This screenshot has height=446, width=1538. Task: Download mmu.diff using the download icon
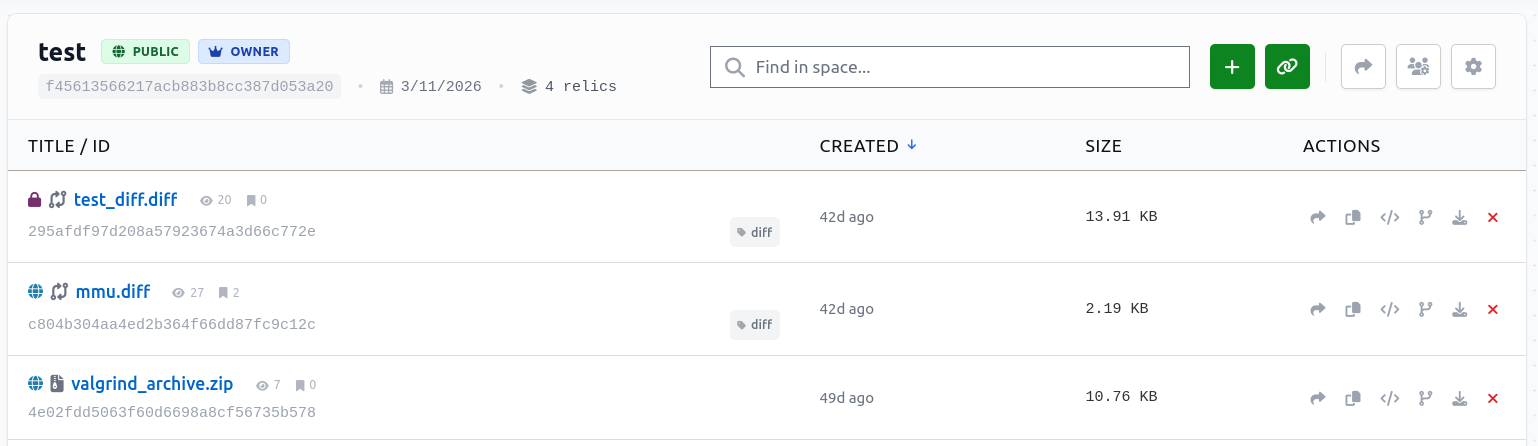coord(1459,310)
